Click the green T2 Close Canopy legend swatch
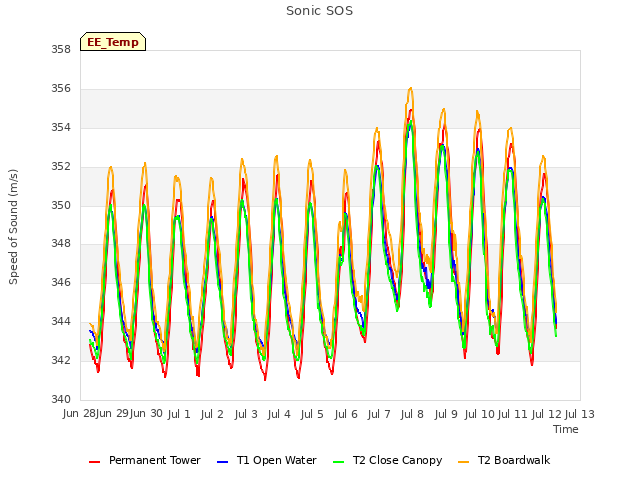Screen dimensions: 640x480 [x=338, y=462]
